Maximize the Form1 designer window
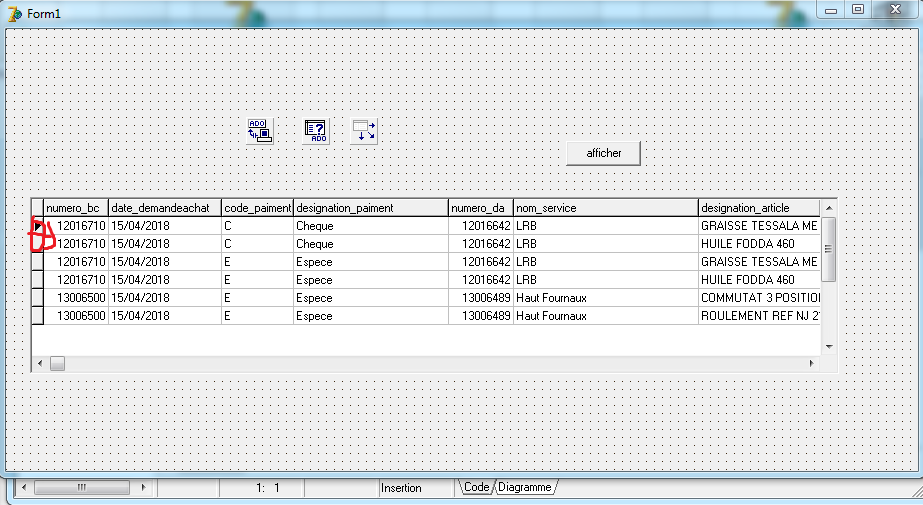The image size is (923, 505). [857, 9]
